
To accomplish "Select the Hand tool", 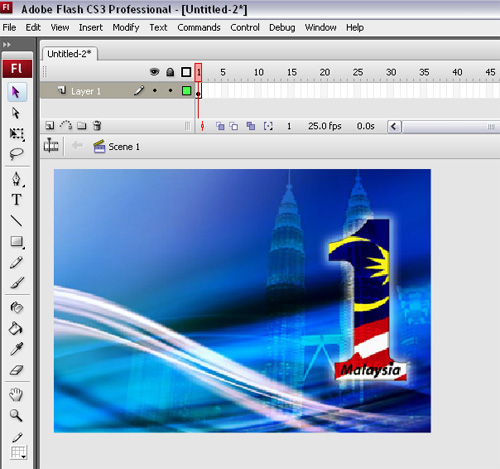I will click(16, 395).
